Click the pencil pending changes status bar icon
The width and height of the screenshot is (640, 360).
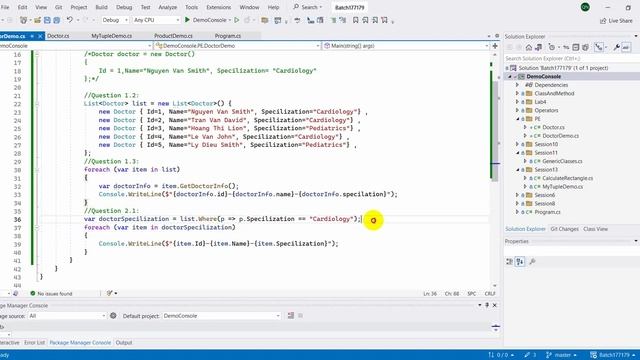point(530,355)
